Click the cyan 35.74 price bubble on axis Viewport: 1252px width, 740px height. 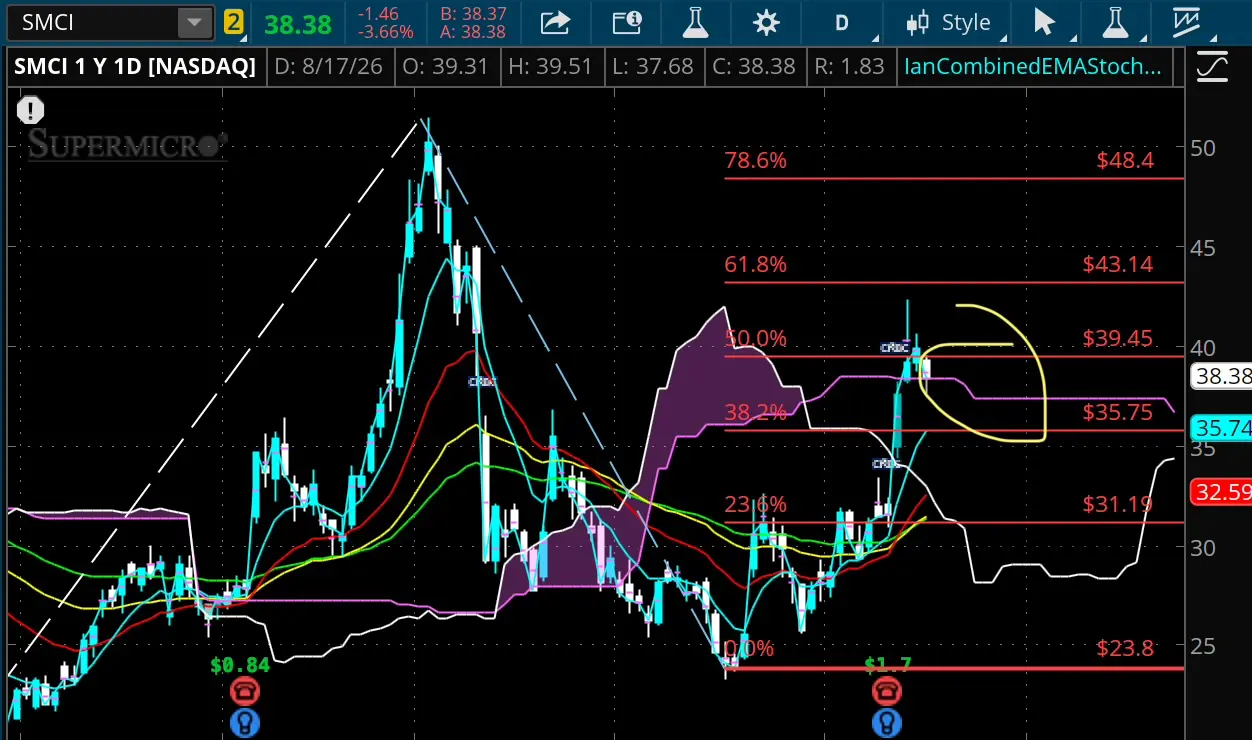1222,429
